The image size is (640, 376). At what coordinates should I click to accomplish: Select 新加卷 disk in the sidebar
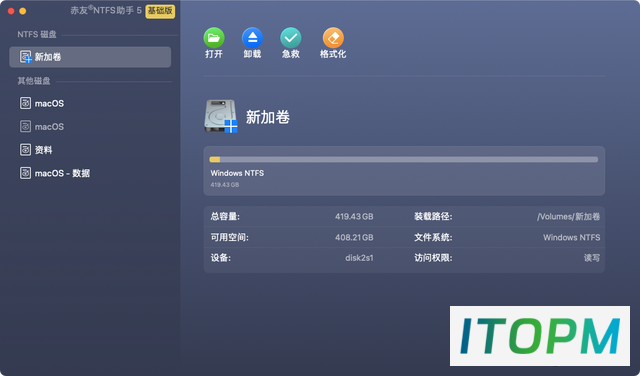click(90, 57)
